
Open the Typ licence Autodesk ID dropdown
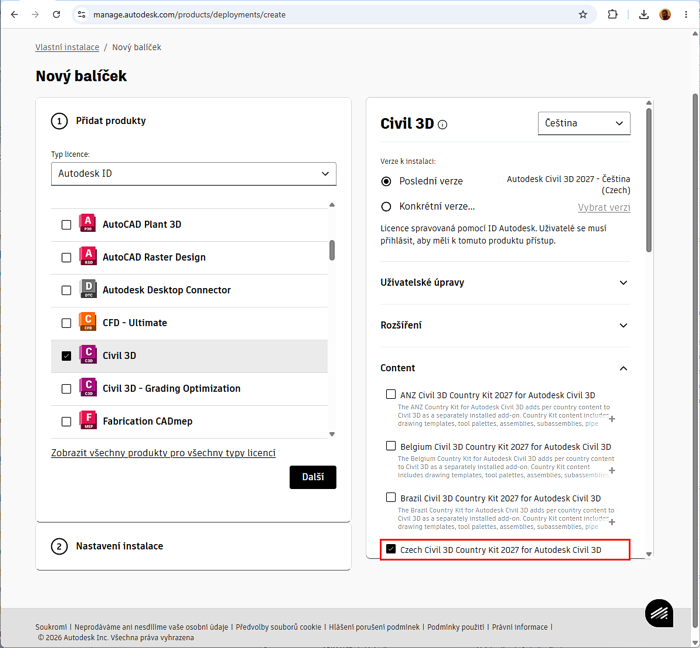[x=194, y=174]
